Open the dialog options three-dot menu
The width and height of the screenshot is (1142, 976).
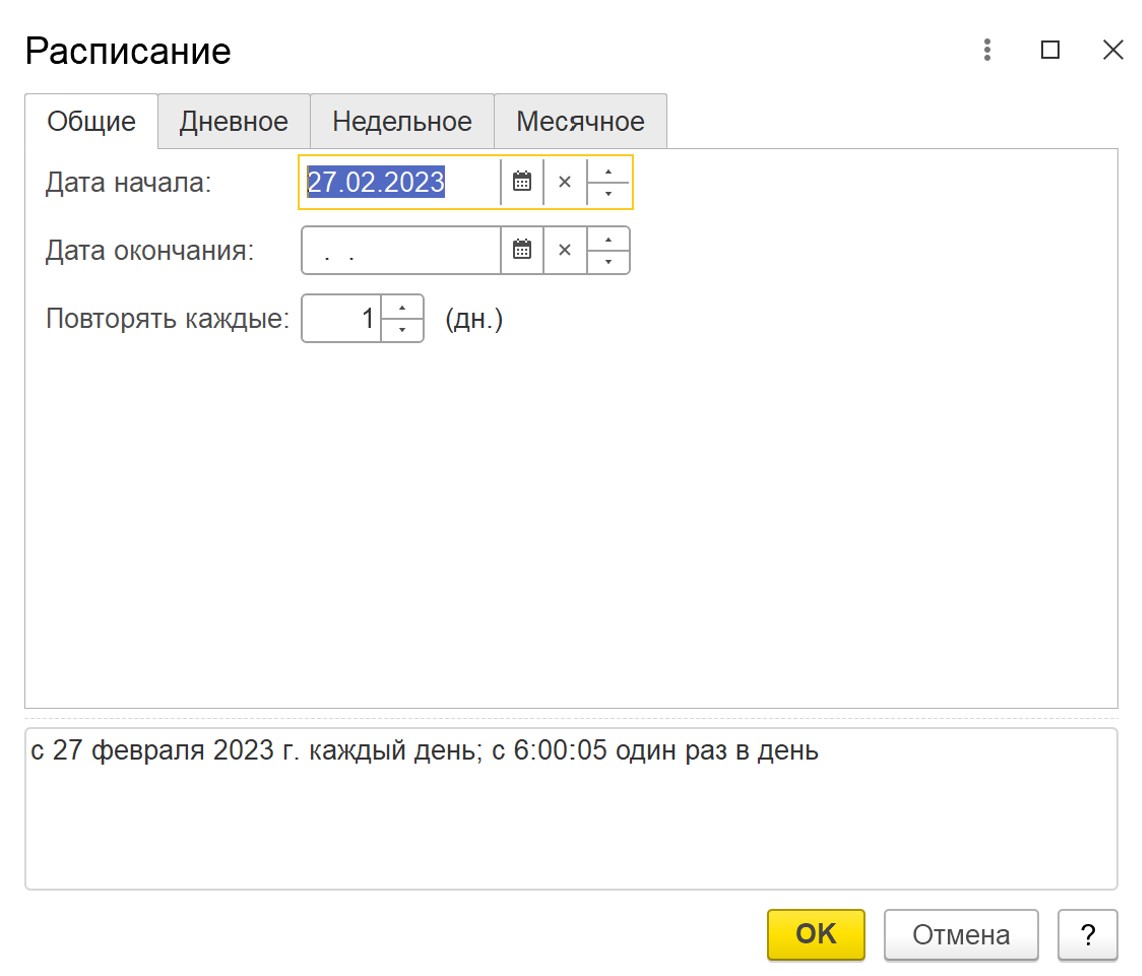pyautogui.click(x=986, y=50)
